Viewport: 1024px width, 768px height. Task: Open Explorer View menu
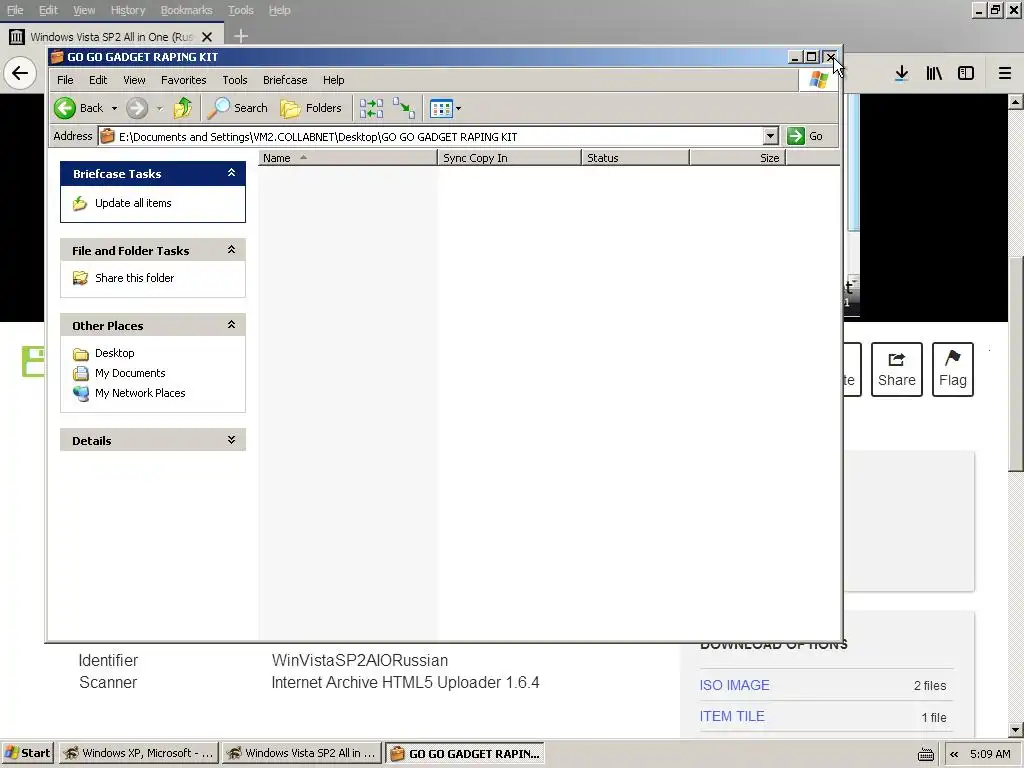[x=134, y=80]
